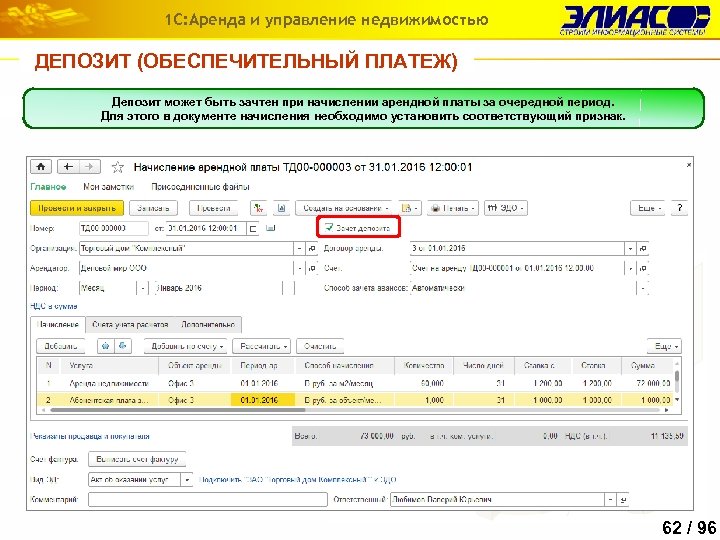Click the Количество column header

[424, 366]
